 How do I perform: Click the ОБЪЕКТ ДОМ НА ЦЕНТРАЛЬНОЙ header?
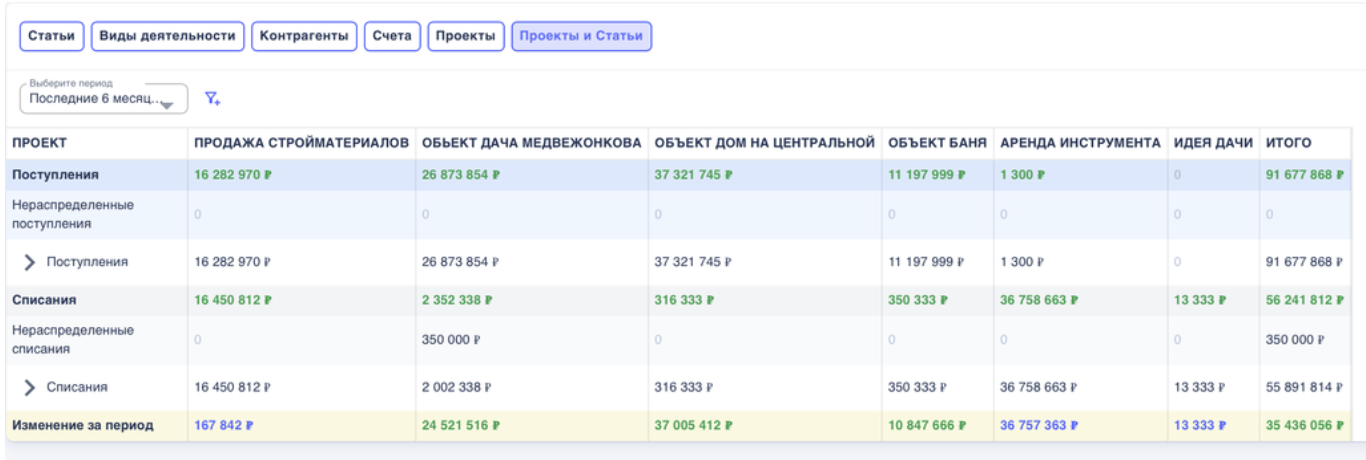click(765, 143)
